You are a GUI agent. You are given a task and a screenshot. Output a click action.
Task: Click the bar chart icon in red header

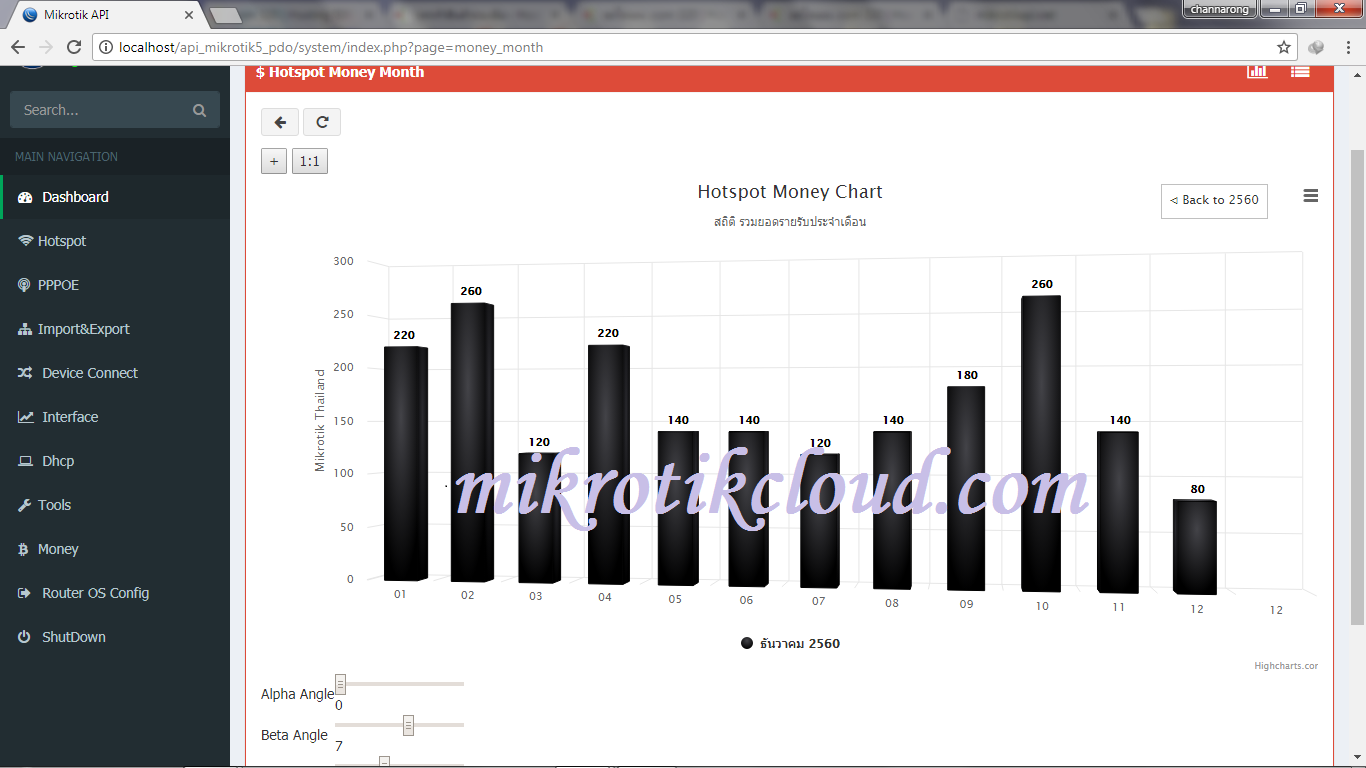1257,71
